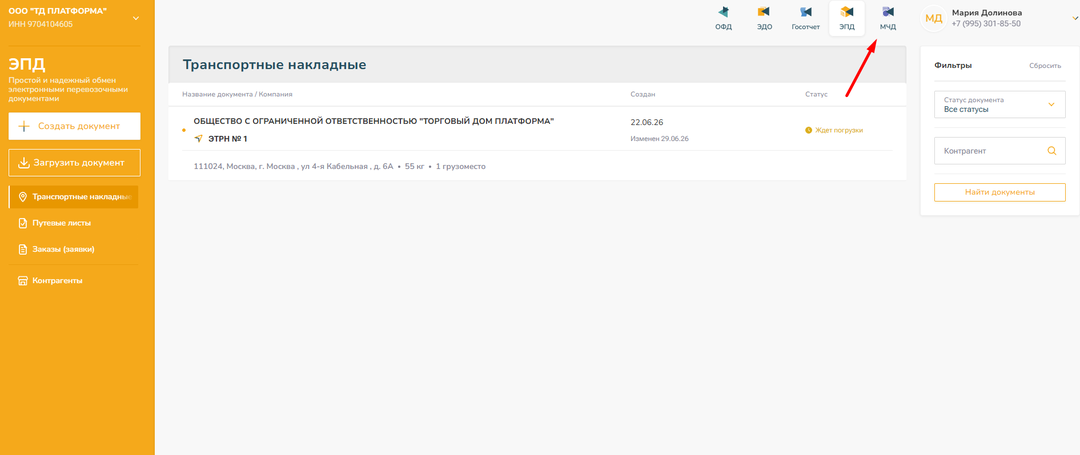Viewport: 1080px width, 455px height.
Task: Expand the ООО "ТД ПЛАТФОРМА" company selector
Action: coord(135,18)
